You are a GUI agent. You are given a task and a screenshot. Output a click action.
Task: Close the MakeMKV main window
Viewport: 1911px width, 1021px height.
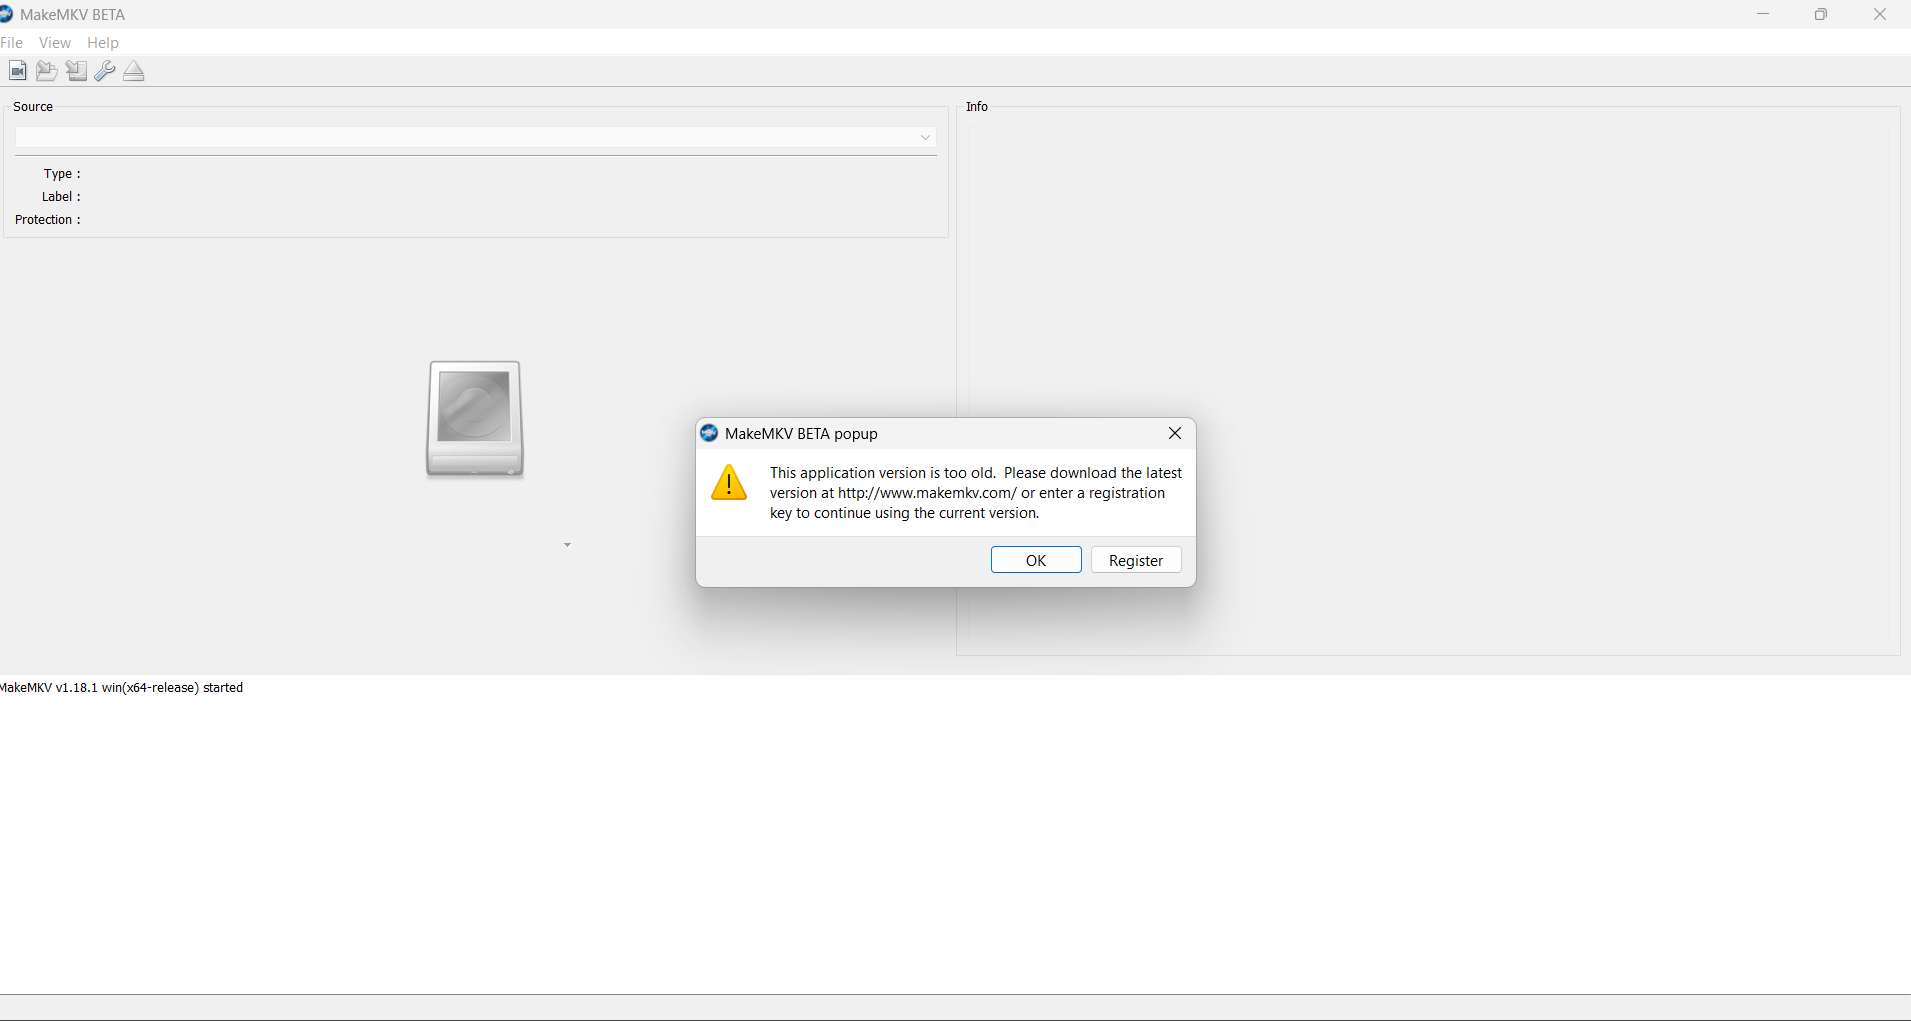point(1880,14)
